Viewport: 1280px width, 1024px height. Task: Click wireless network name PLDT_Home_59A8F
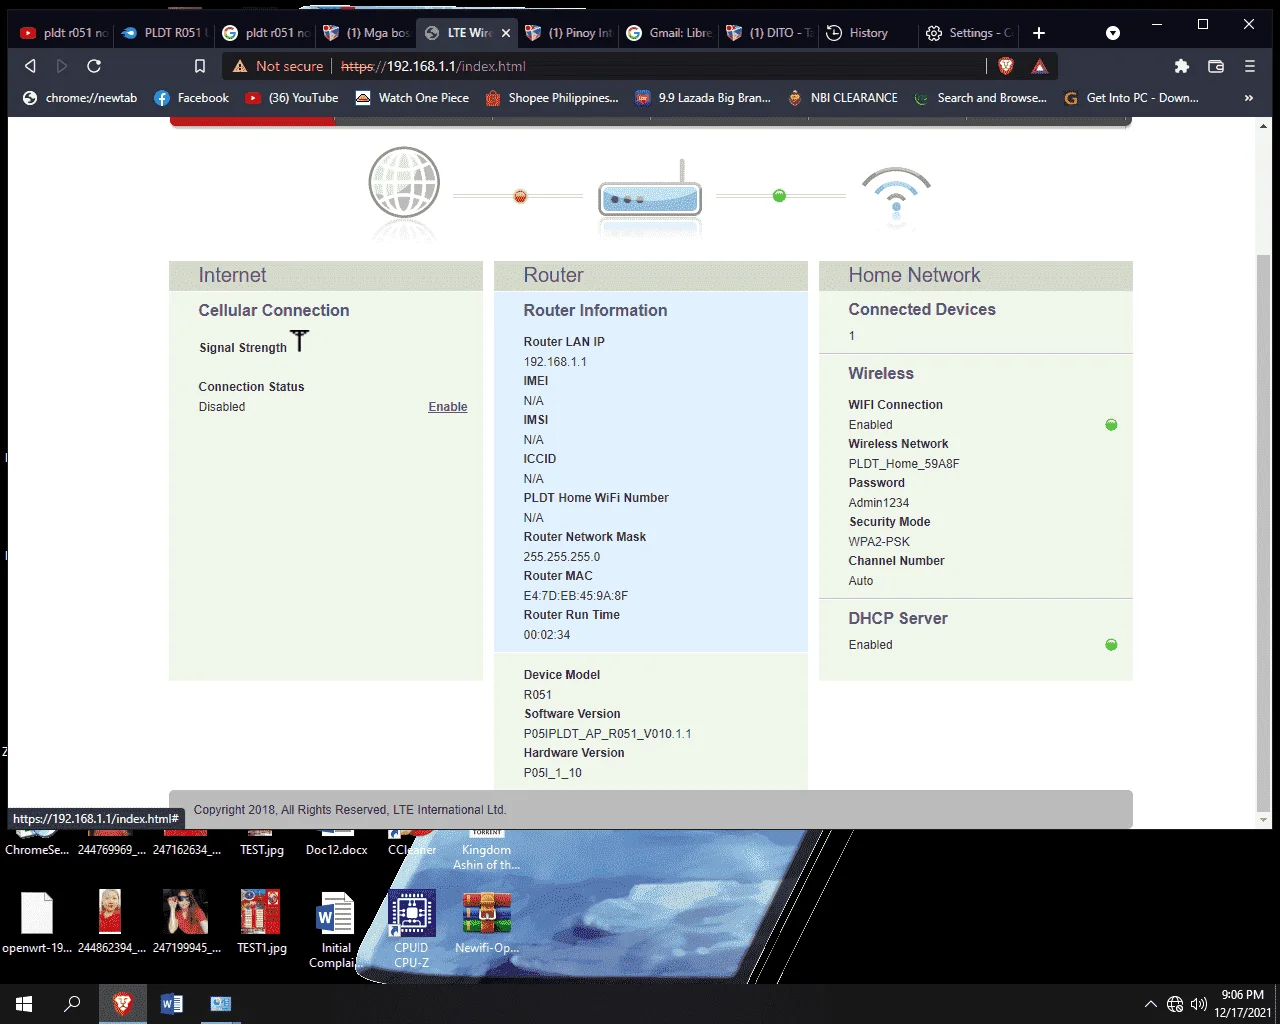(904, 464)
